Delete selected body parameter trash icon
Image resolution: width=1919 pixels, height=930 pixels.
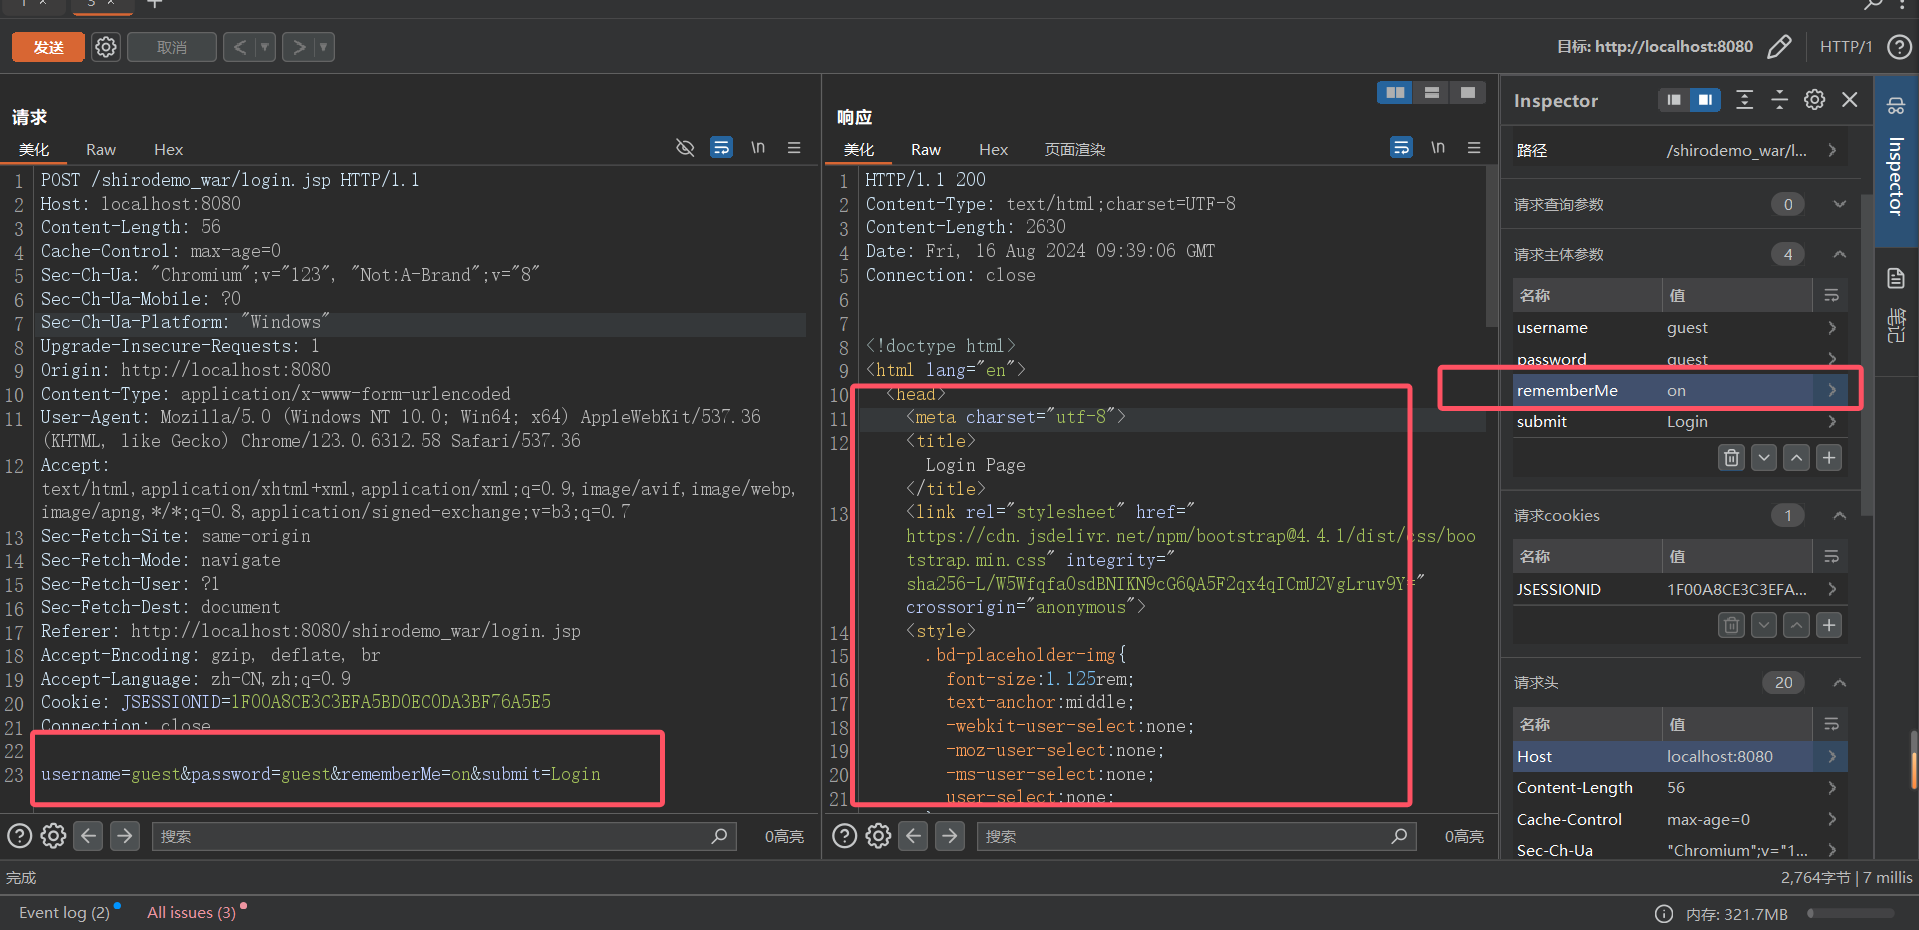1732,458
